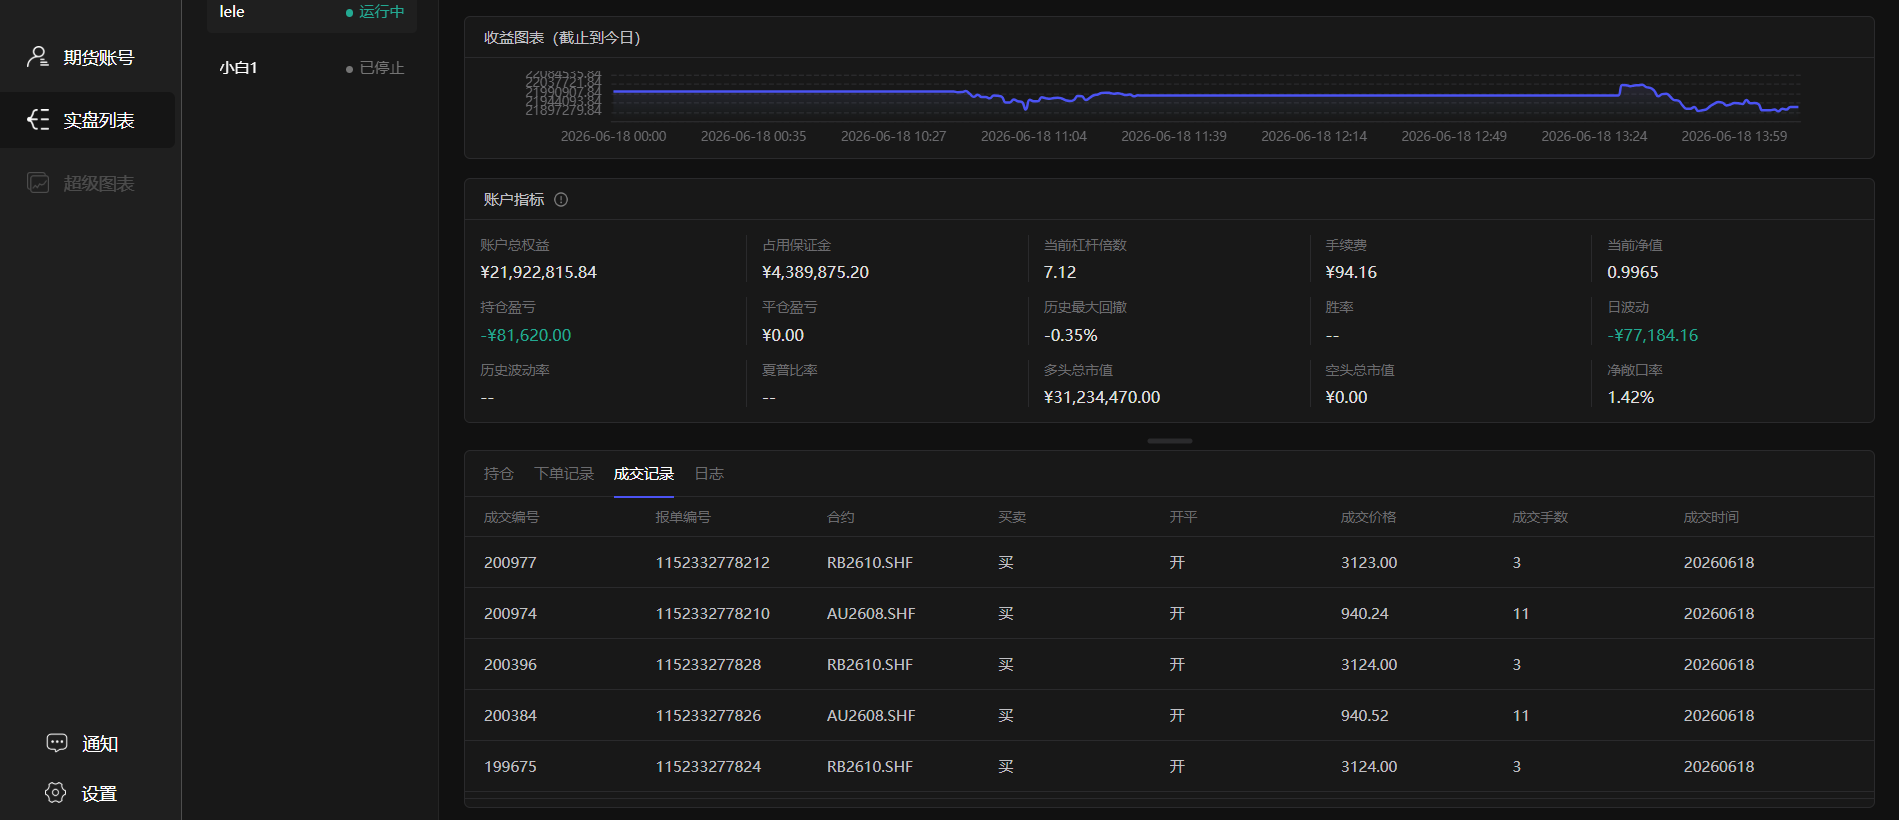Click the 超级图表 chart icon
1899x820 pixels.
(38, 183)
